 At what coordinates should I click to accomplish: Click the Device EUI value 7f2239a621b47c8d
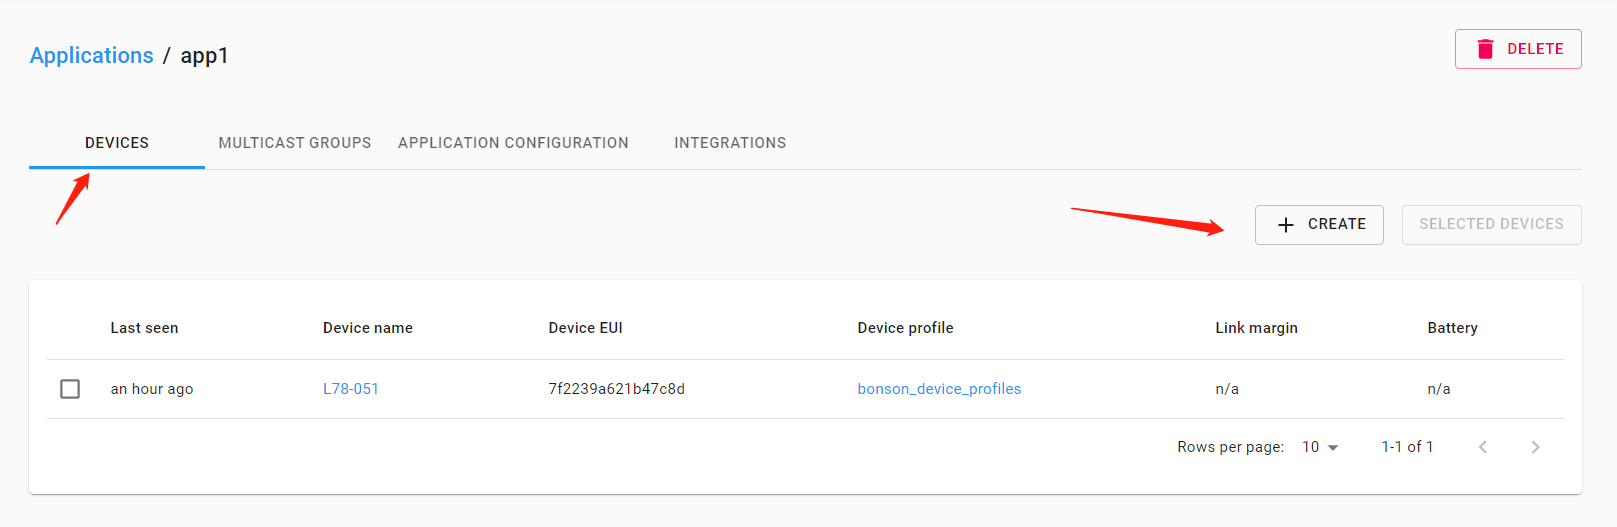616,389
